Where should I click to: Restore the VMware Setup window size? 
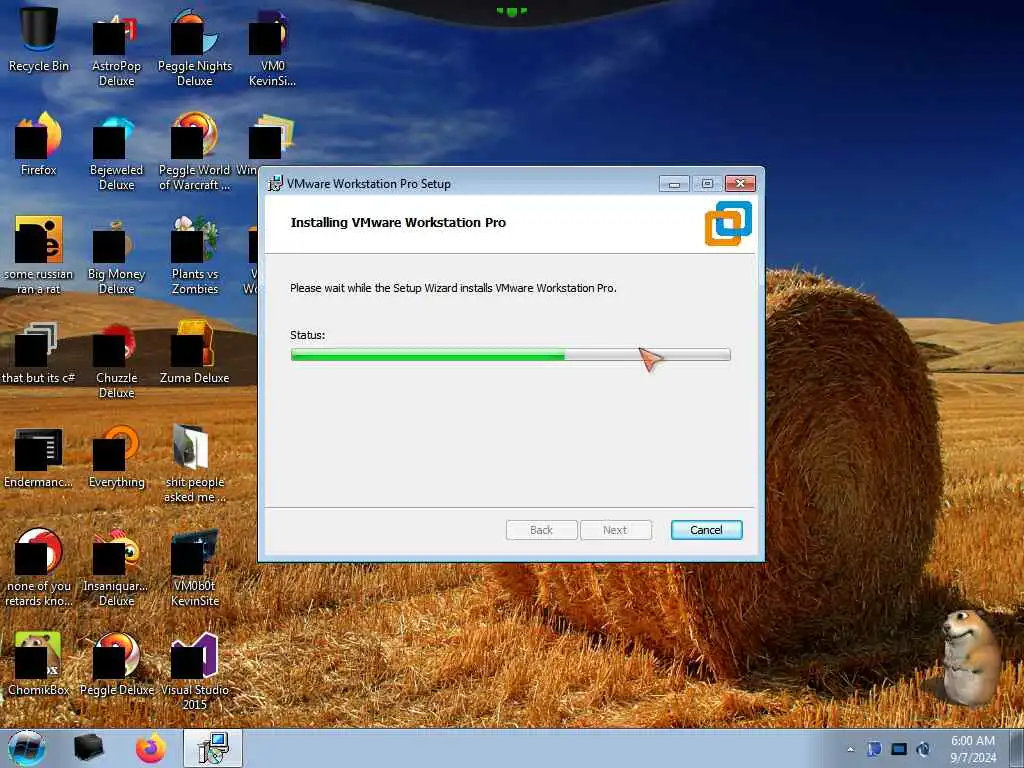(x=707, y=184)
